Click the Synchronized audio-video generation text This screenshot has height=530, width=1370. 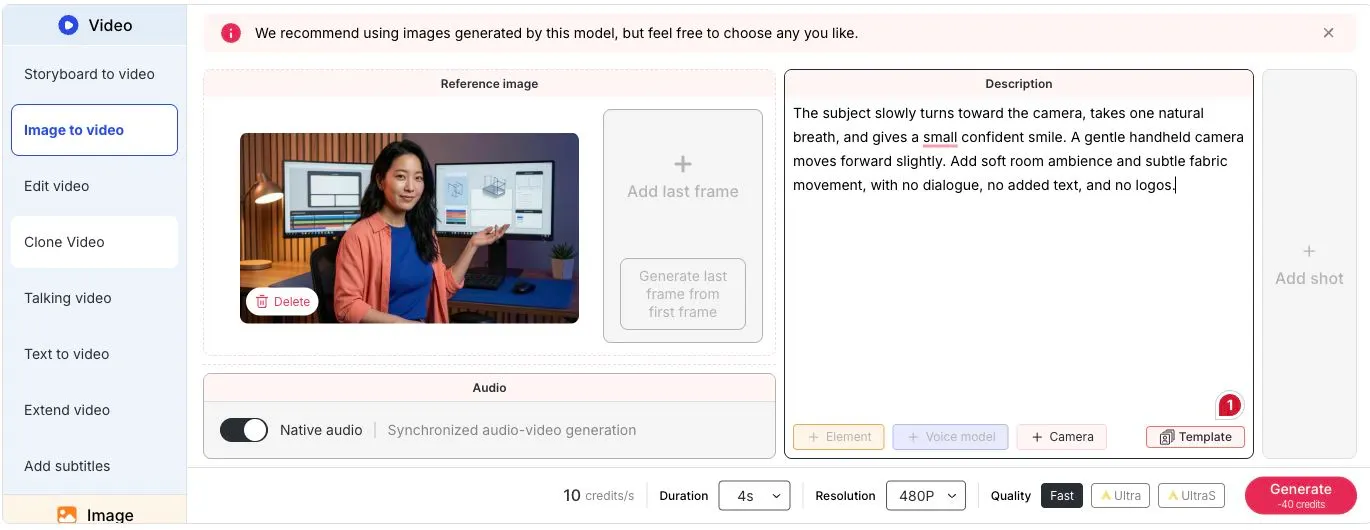[512, 430]
